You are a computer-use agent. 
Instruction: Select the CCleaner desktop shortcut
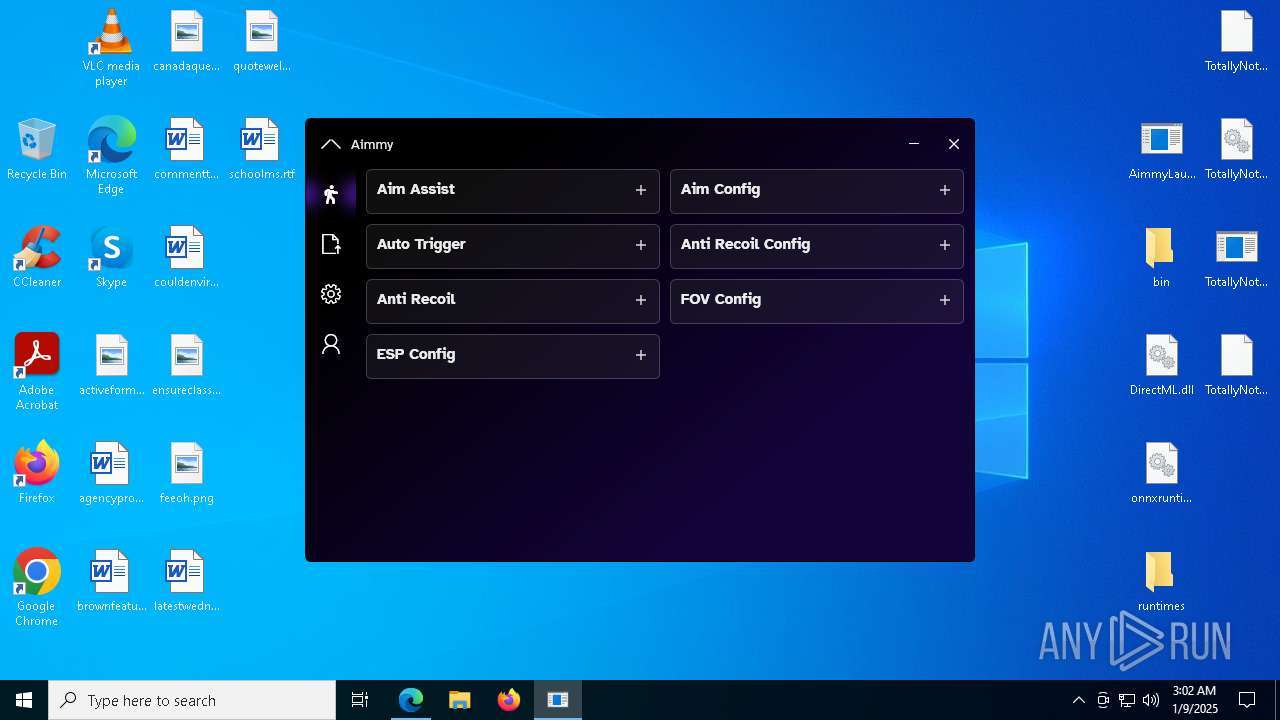[37, 256]
